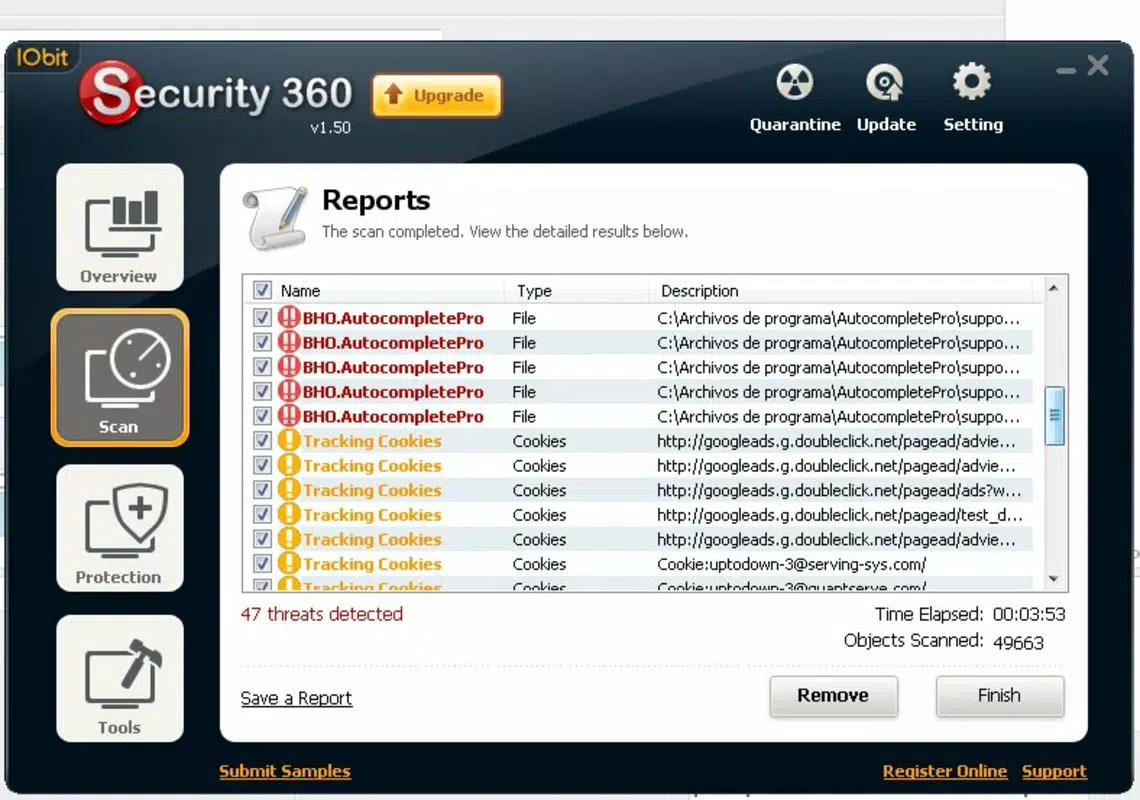Viewport: 1140px width, 800px height.
Task: Uncheck the second BHO.AutocompletePro row checkbox
Action: pyautogui.click(x=262, y=343)
